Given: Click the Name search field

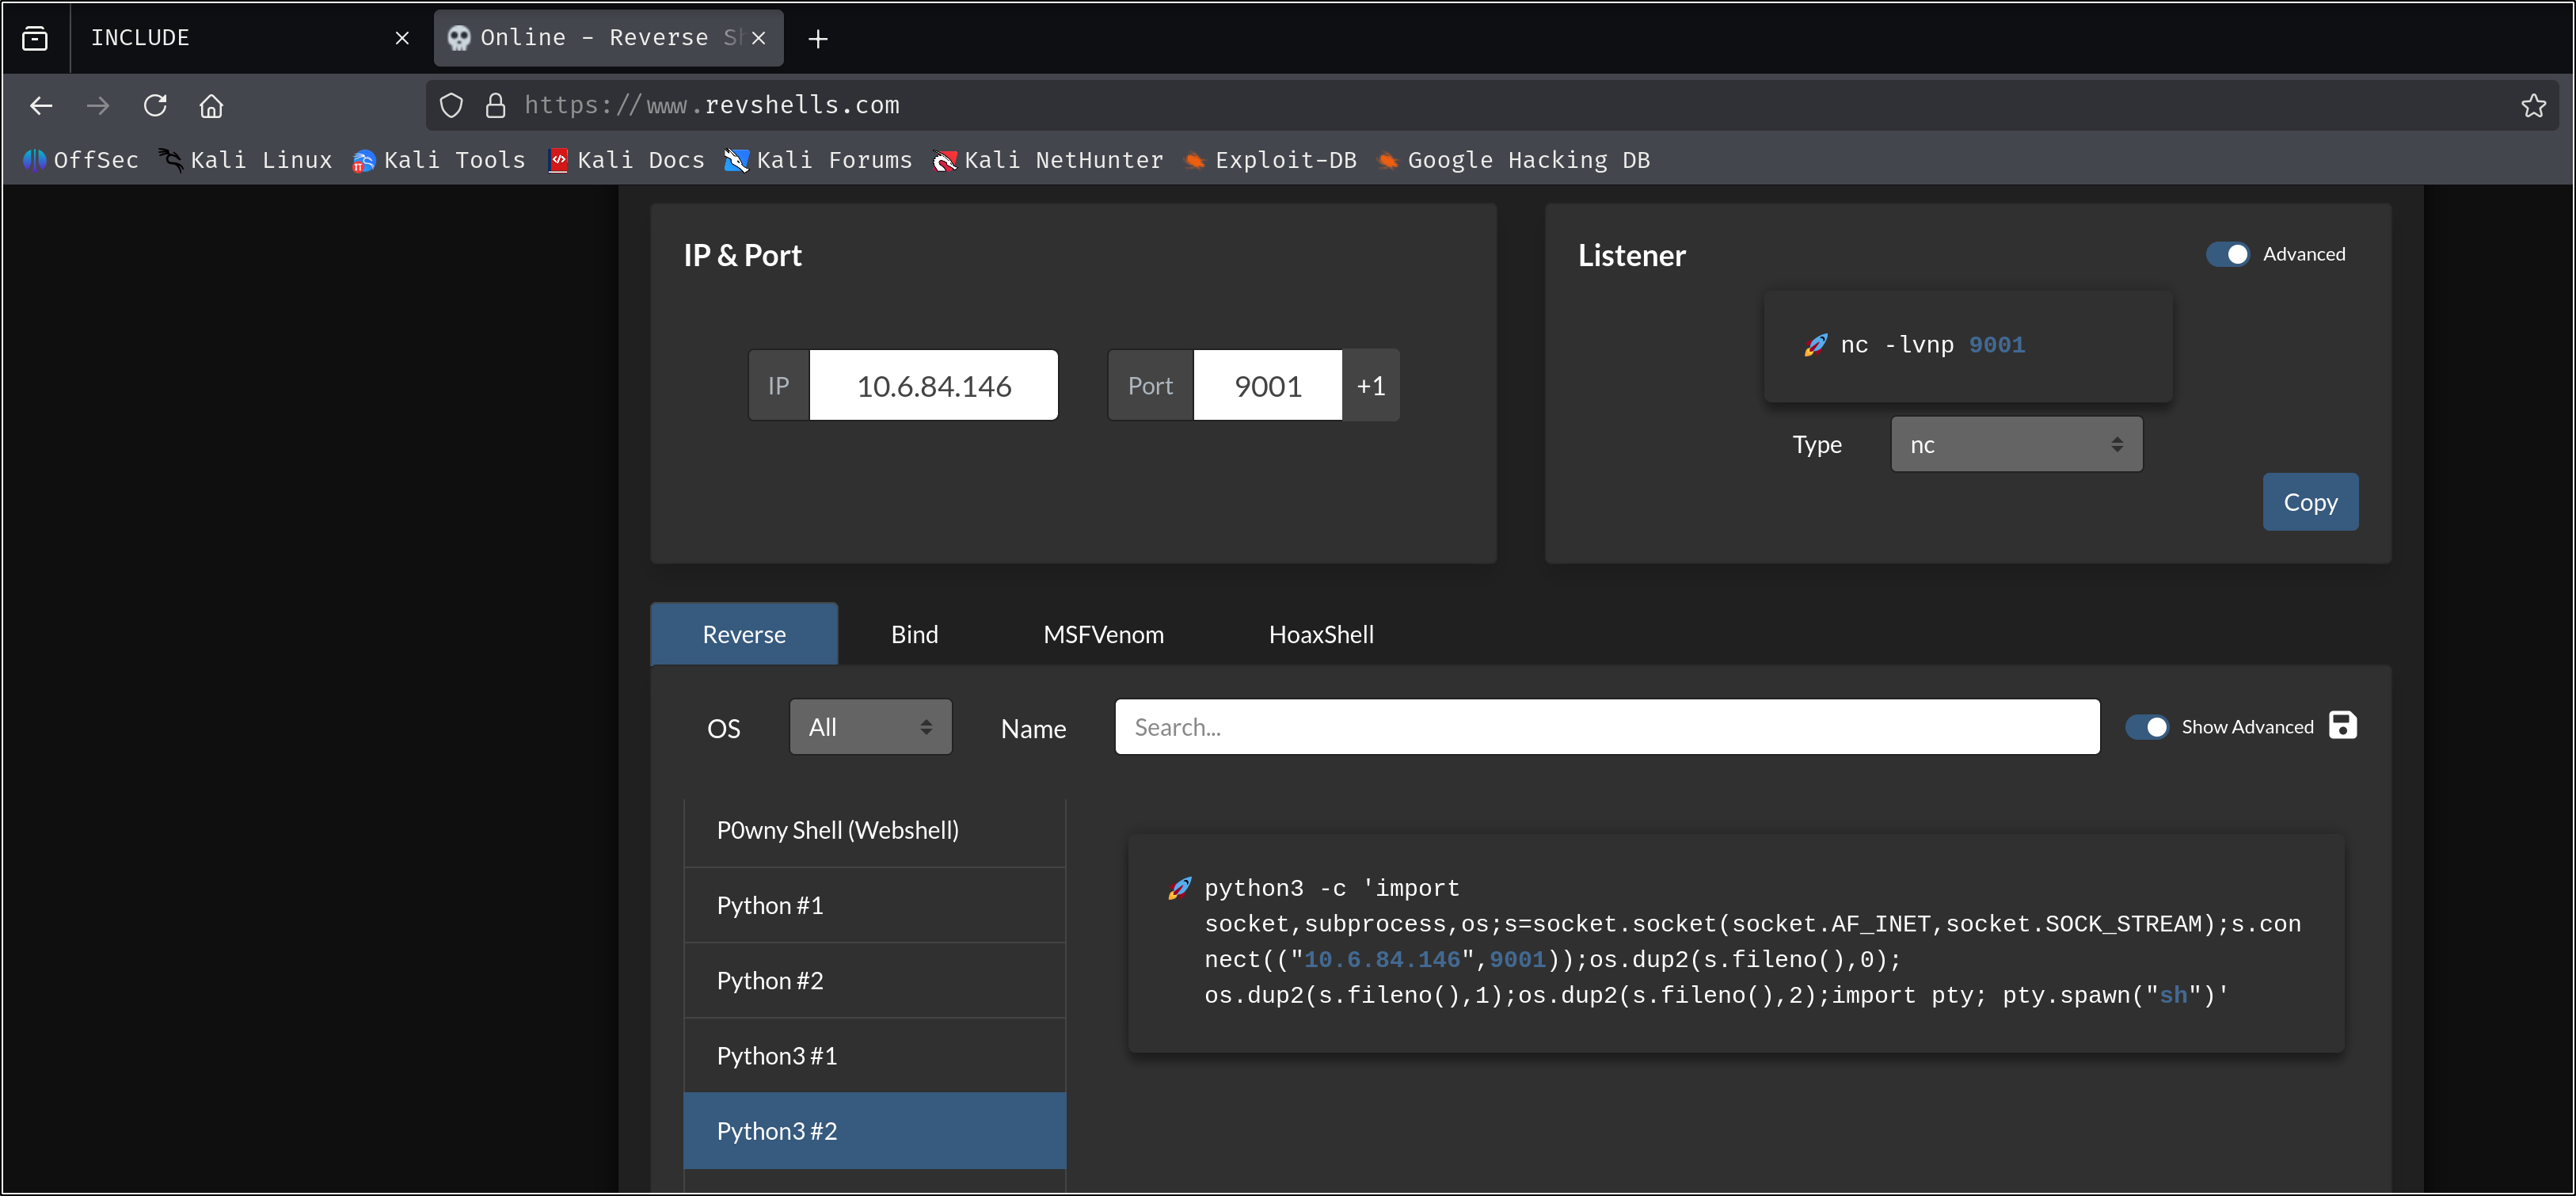Looking at the screenshot, I should click(x=1606, y=727).
